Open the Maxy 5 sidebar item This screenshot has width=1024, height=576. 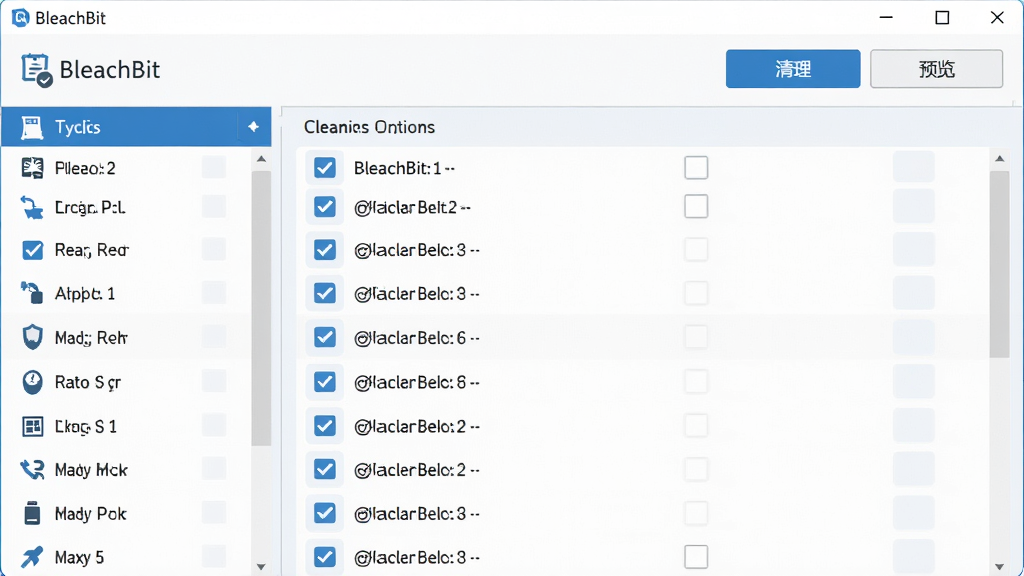126,557
